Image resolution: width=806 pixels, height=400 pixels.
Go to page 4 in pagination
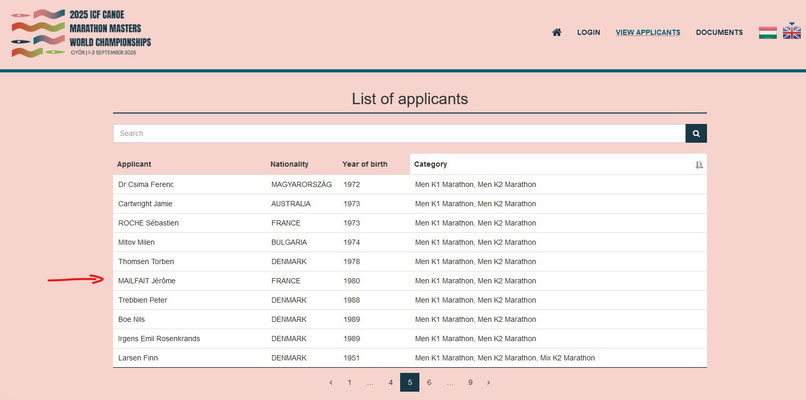pos(390,382)
